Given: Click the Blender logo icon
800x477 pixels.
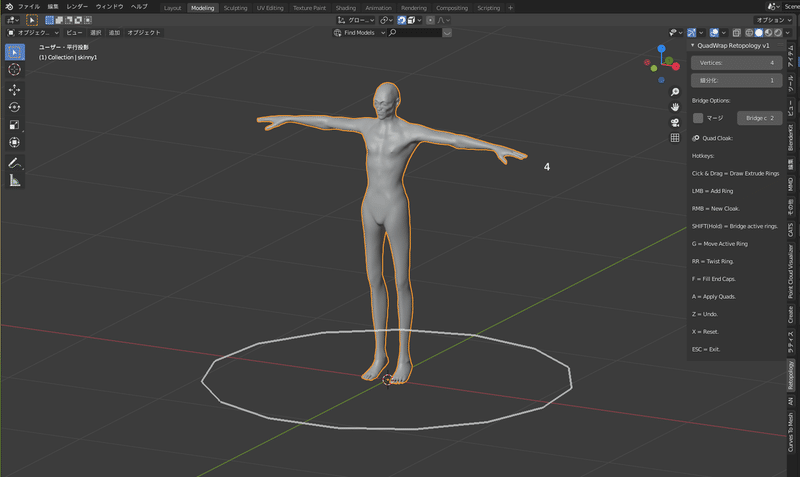Looking at the screenshot, I should pyautogui.click(x=9, y=7).
